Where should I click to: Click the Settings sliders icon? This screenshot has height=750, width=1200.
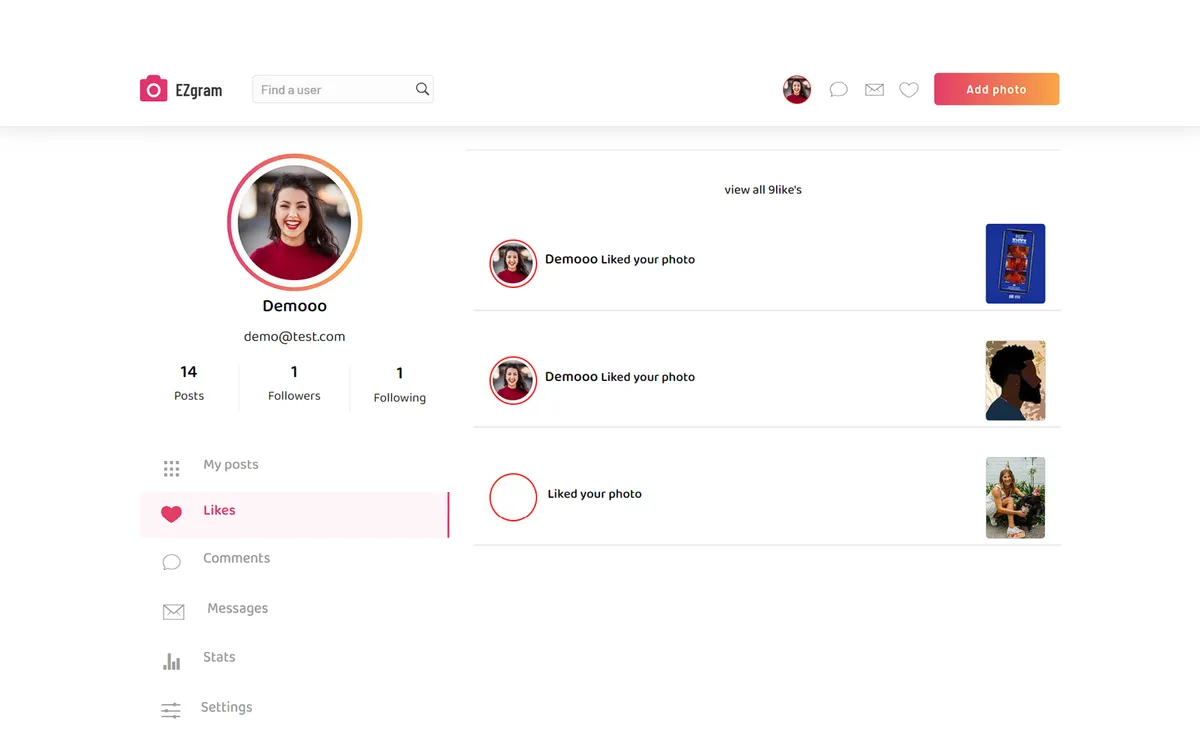[x=171, y=710]
